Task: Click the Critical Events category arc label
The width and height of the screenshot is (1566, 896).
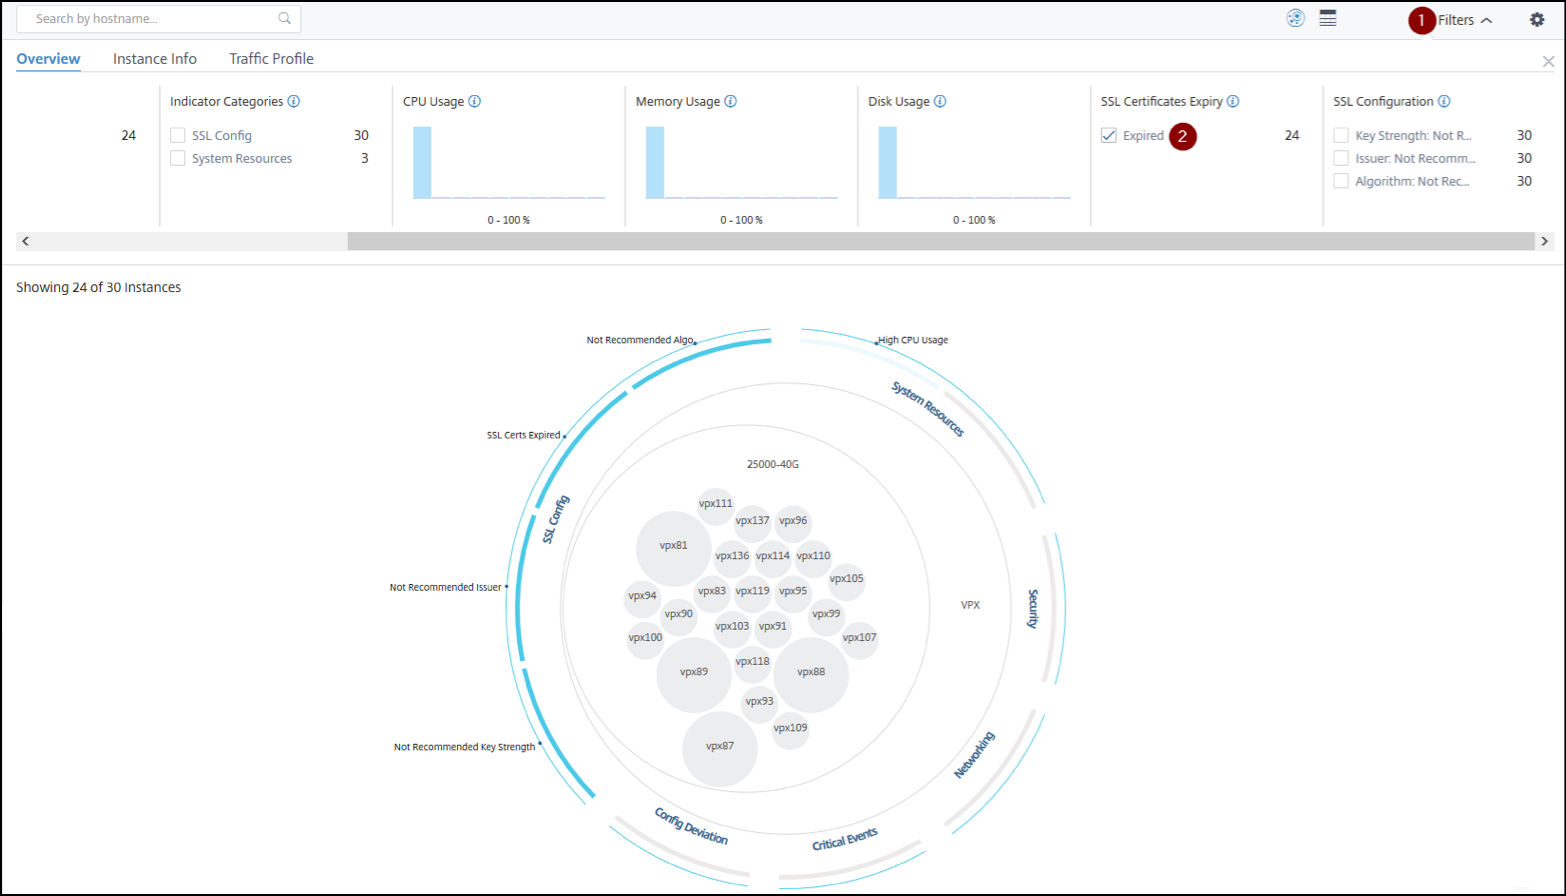Action: coord(845,840)
